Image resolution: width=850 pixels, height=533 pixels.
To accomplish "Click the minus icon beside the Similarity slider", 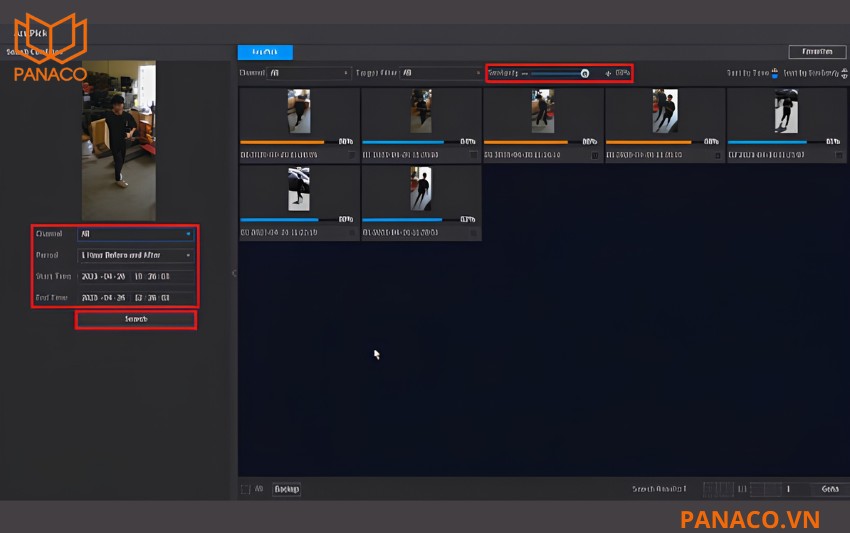I will tap(525, 73).
